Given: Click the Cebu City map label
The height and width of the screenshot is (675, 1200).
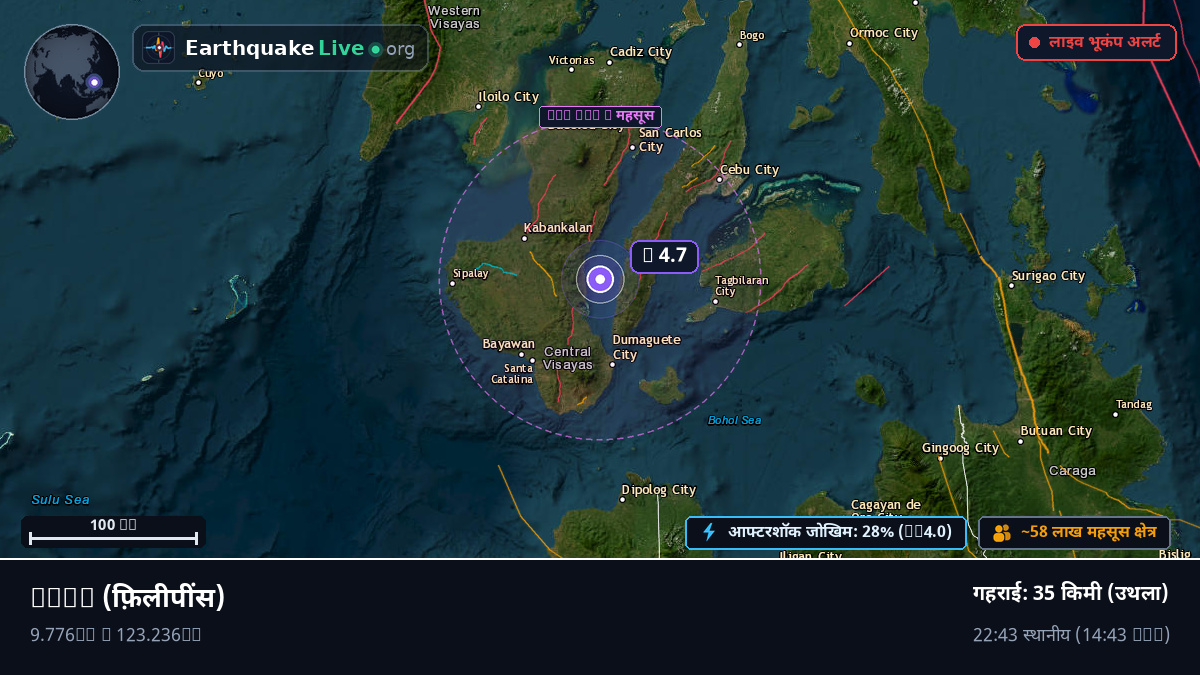Looking at the screenshot, I should coord(749,170).
